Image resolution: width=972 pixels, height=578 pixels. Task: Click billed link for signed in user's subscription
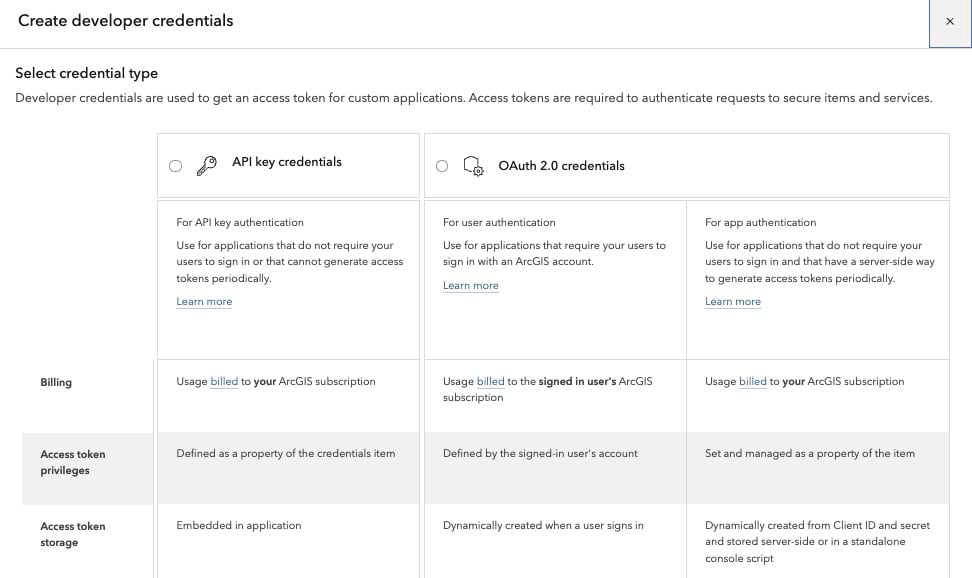tap(490, 381)
